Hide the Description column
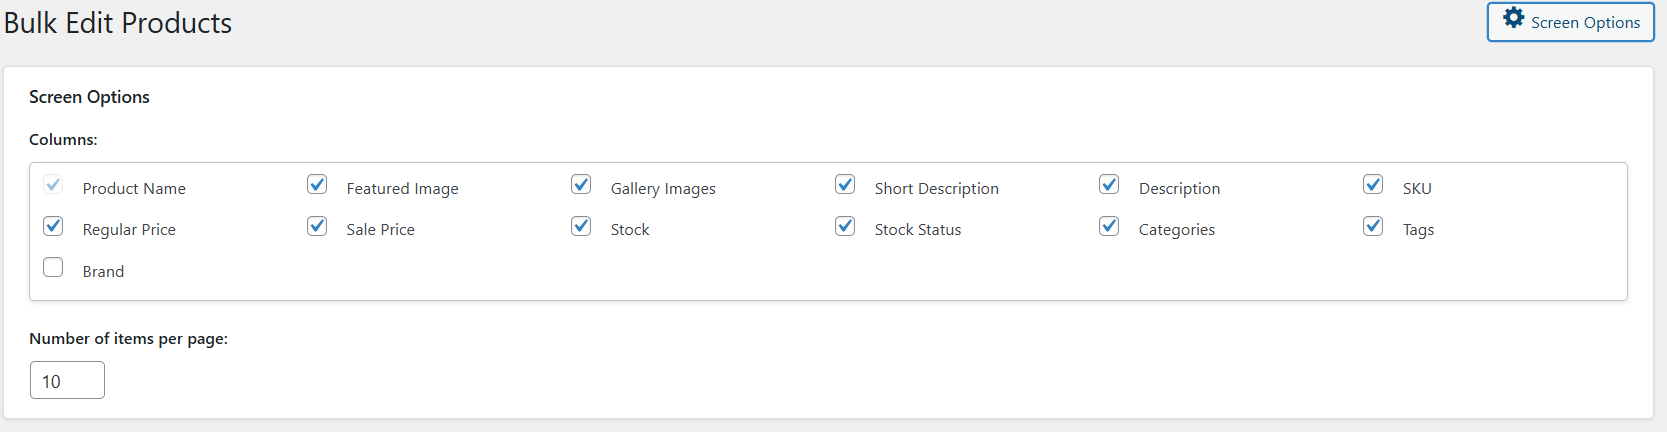Viewport: 1667px width, 432px height. 1109,185
